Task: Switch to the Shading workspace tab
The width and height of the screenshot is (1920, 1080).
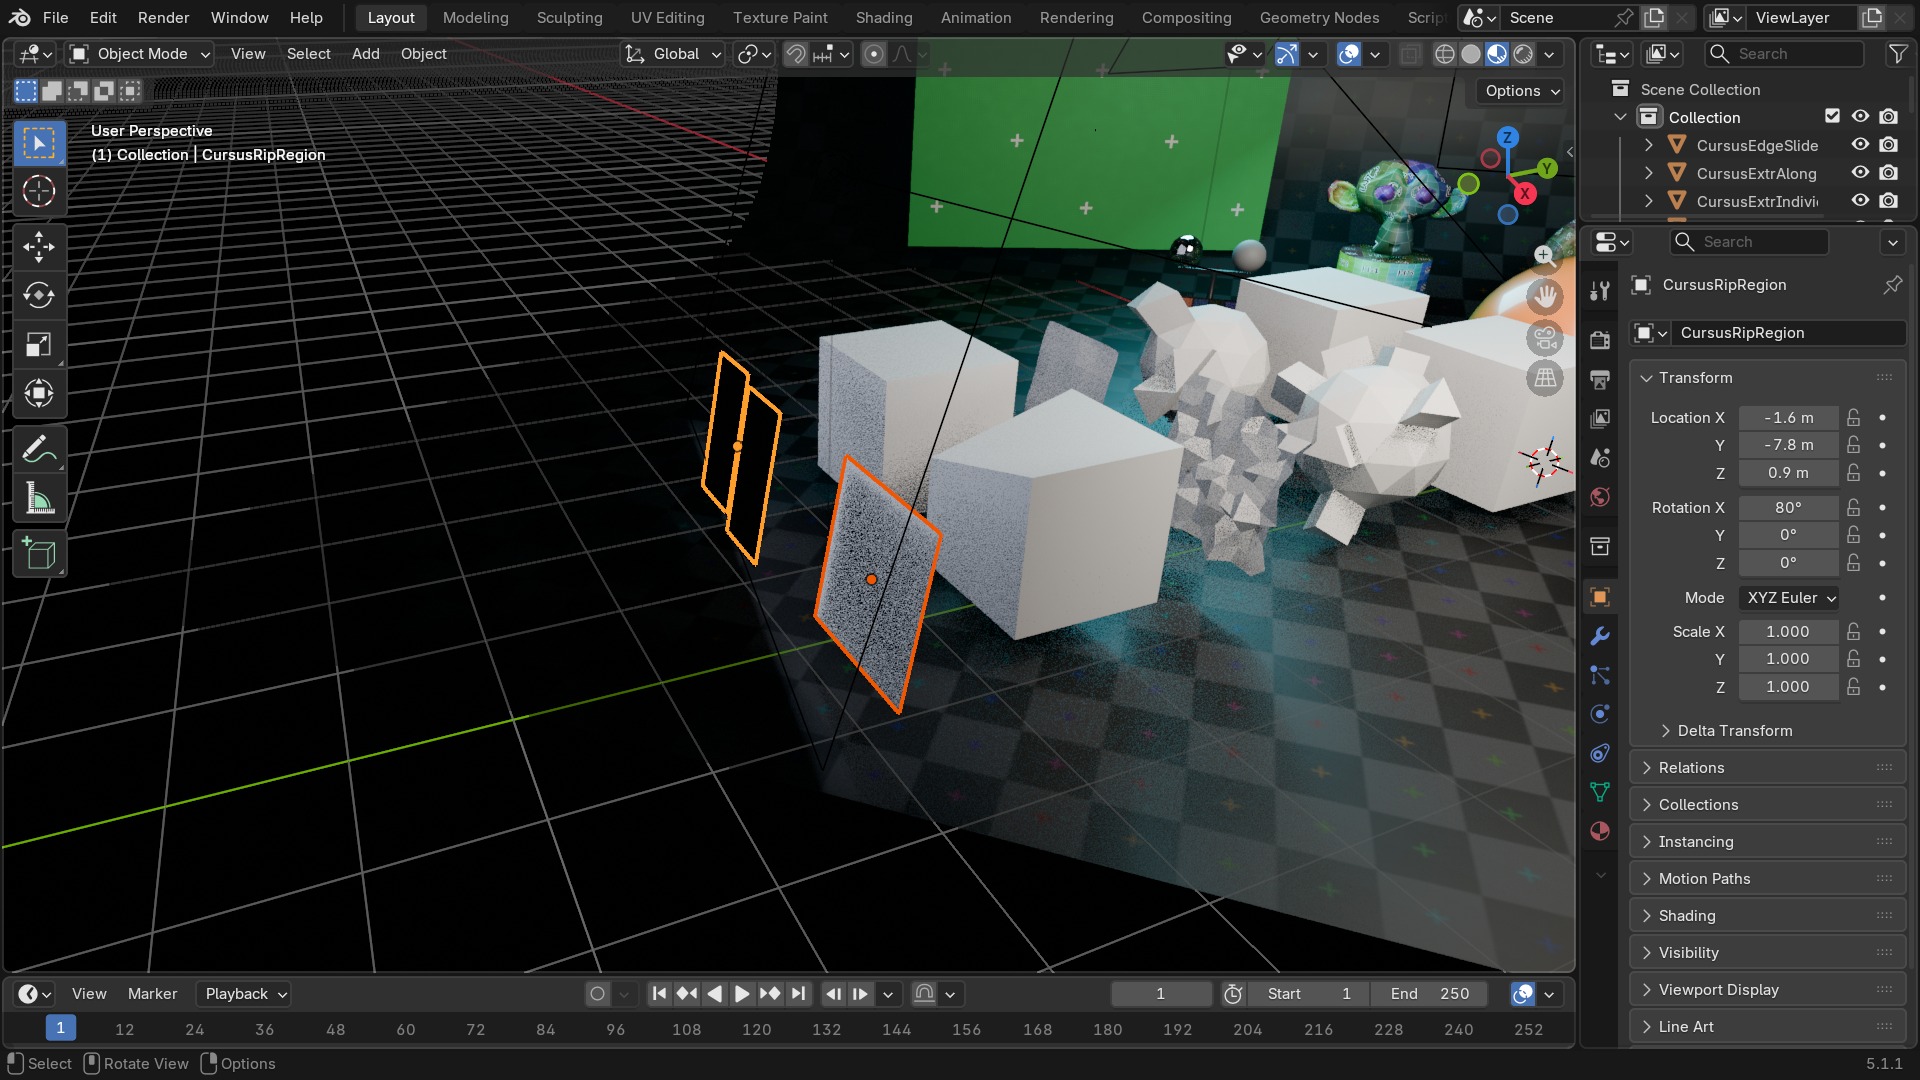Action: (884, 18)
